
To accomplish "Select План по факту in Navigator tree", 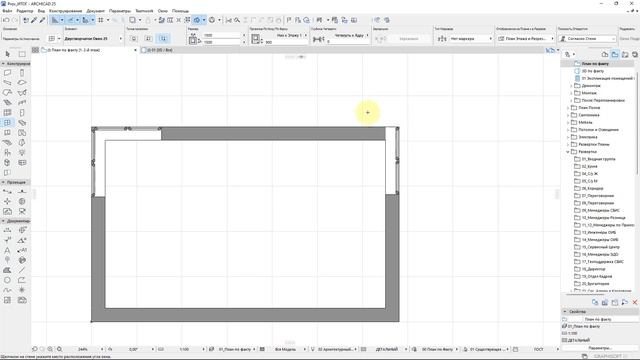I will [595, 64].
